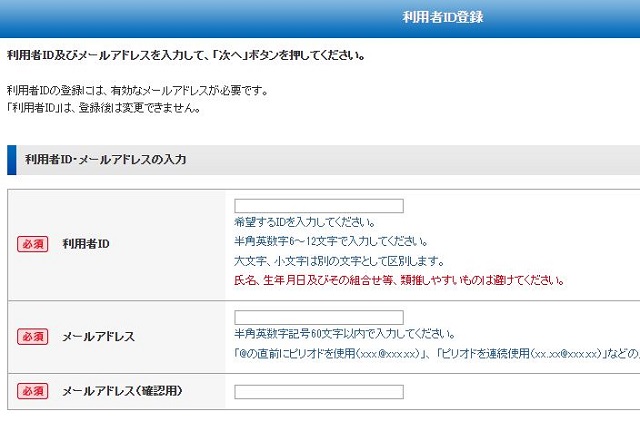Click the 利用者ID row label
Screen dimensions: 640x431
86,243
